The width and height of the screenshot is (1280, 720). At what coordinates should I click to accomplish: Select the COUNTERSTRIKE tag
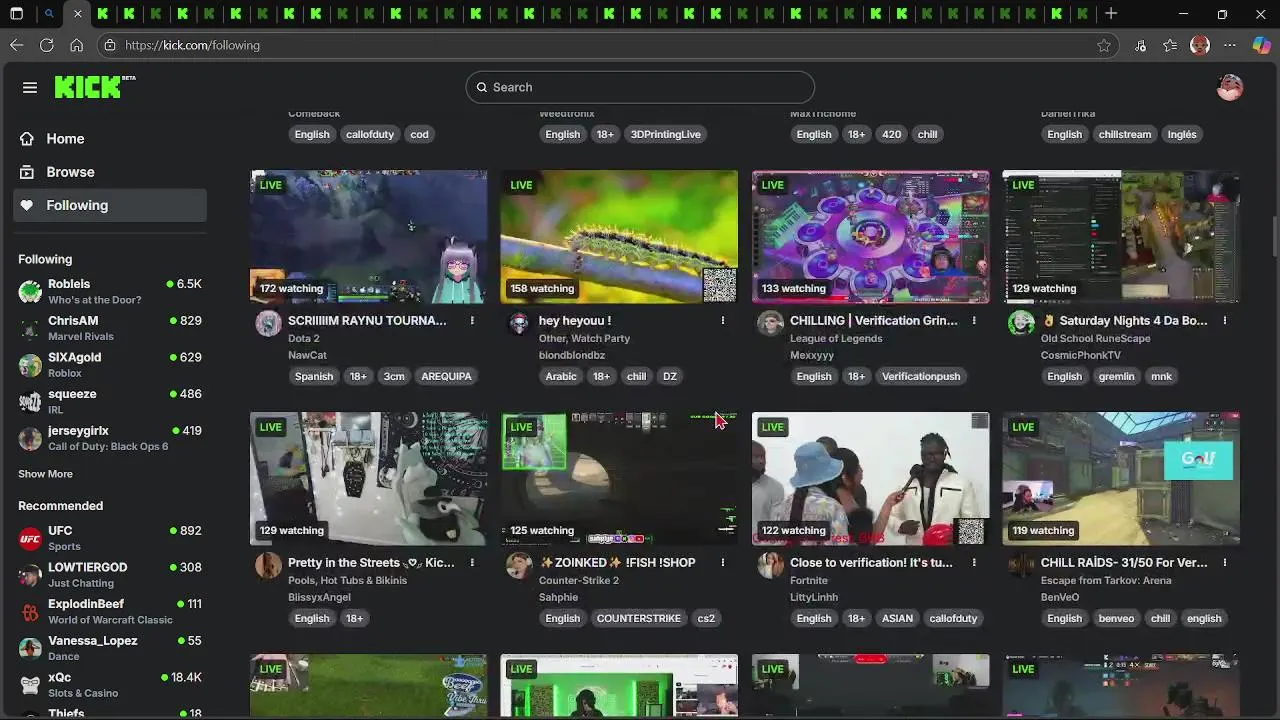click(638, 618)
